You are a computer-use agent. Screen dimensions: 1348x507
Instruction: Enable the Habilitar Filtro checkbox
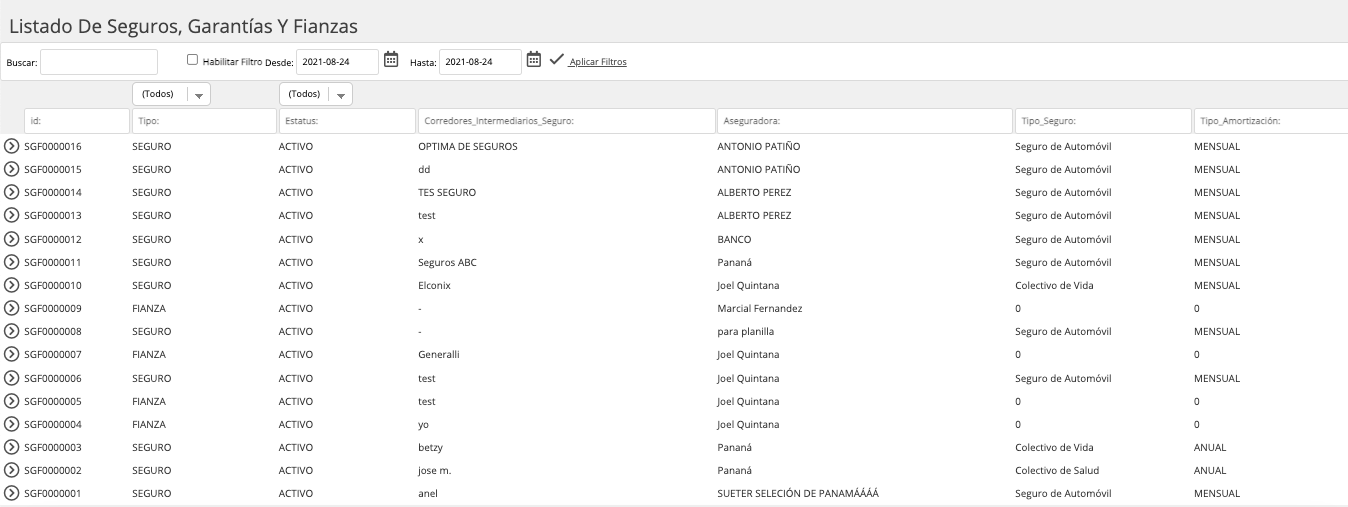(x=193, y=59)
